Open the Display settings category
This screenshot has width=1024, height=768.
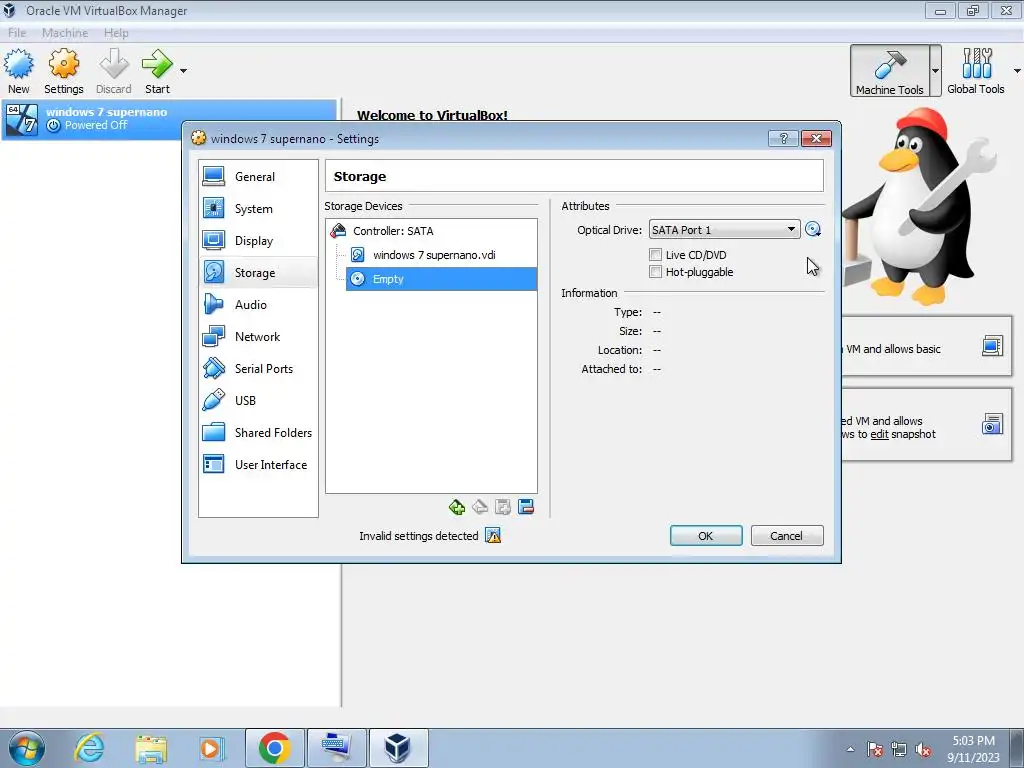click(x=258, y=240)
